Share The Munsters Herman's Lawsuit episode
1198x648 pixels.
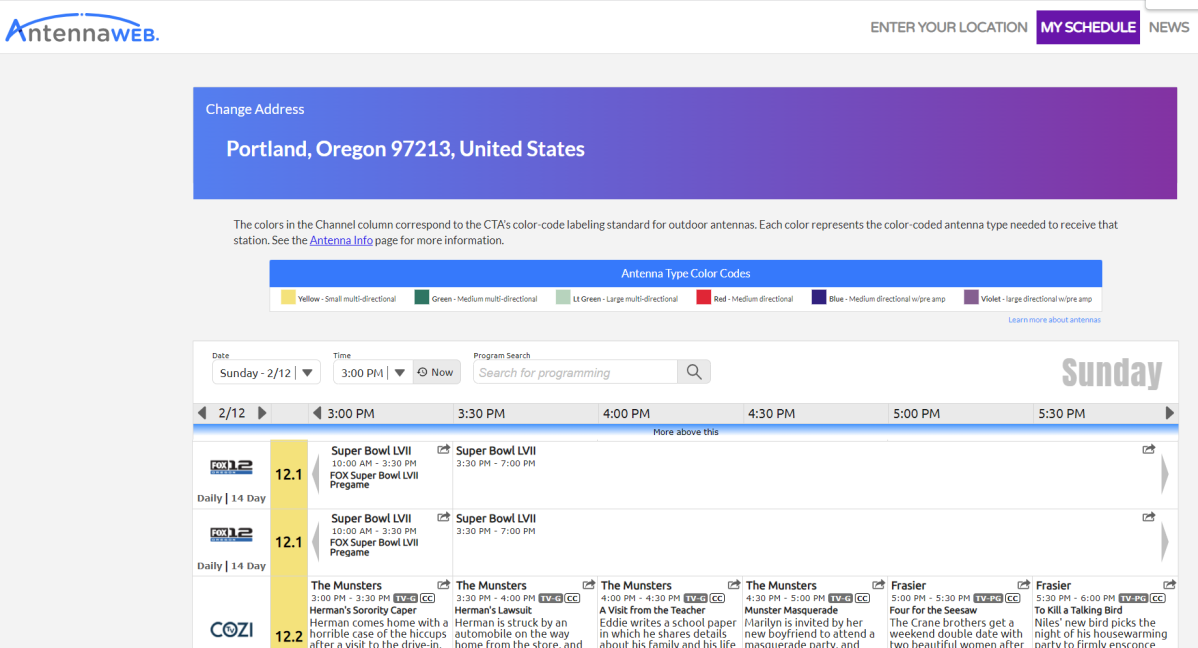click(x=588, y=585)
